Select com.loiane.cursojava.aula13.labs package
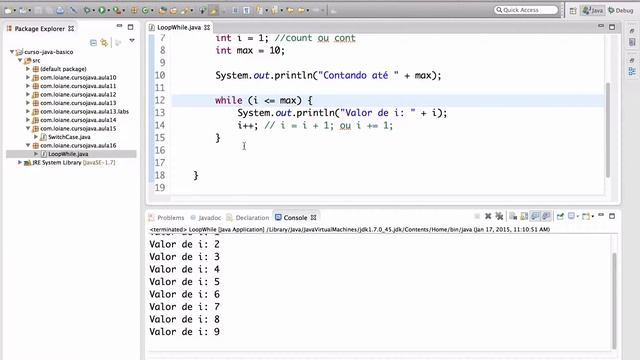Screen dimensions: 640x360 pyautogui.click(x=84, y=111)
